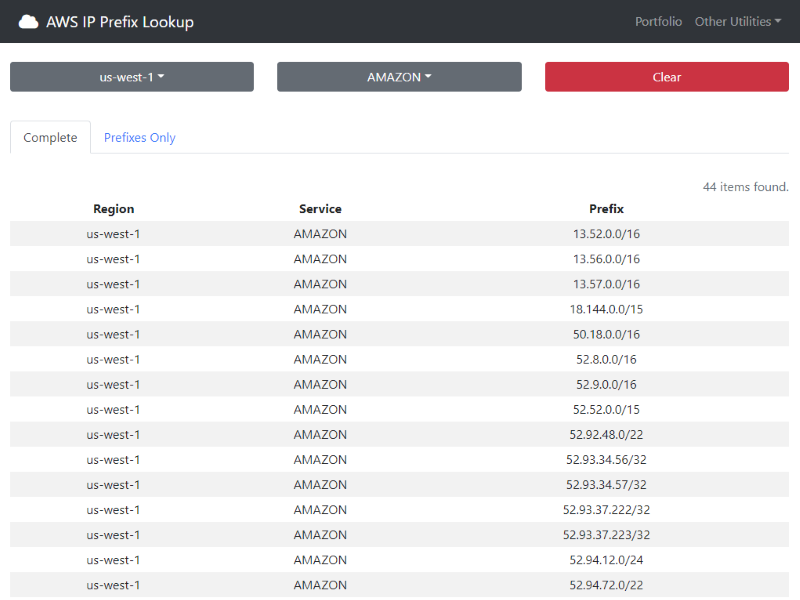Switch to the Prefixes Only tab
Viewport: 800px width, 600px height.
click(140, 138)
